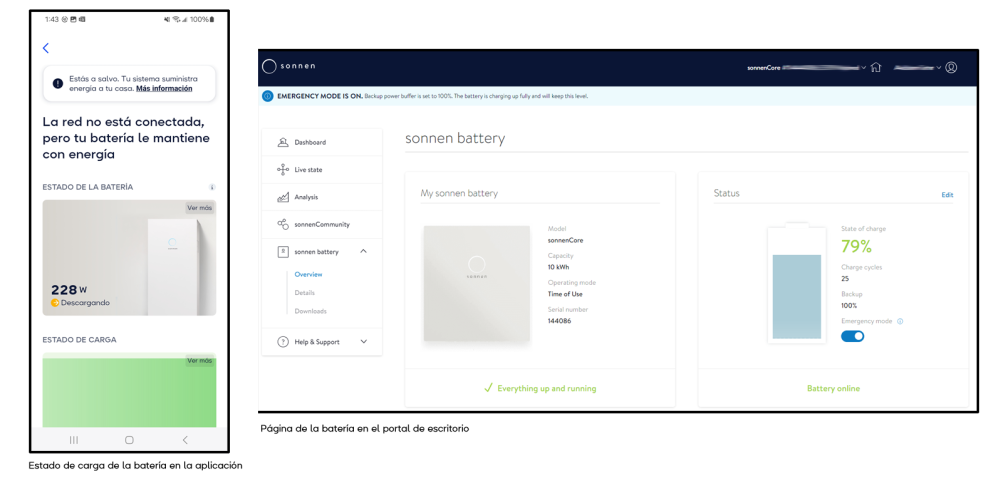Click the home icon in the portal header
Screen dimensions: 1008x481
876,67
